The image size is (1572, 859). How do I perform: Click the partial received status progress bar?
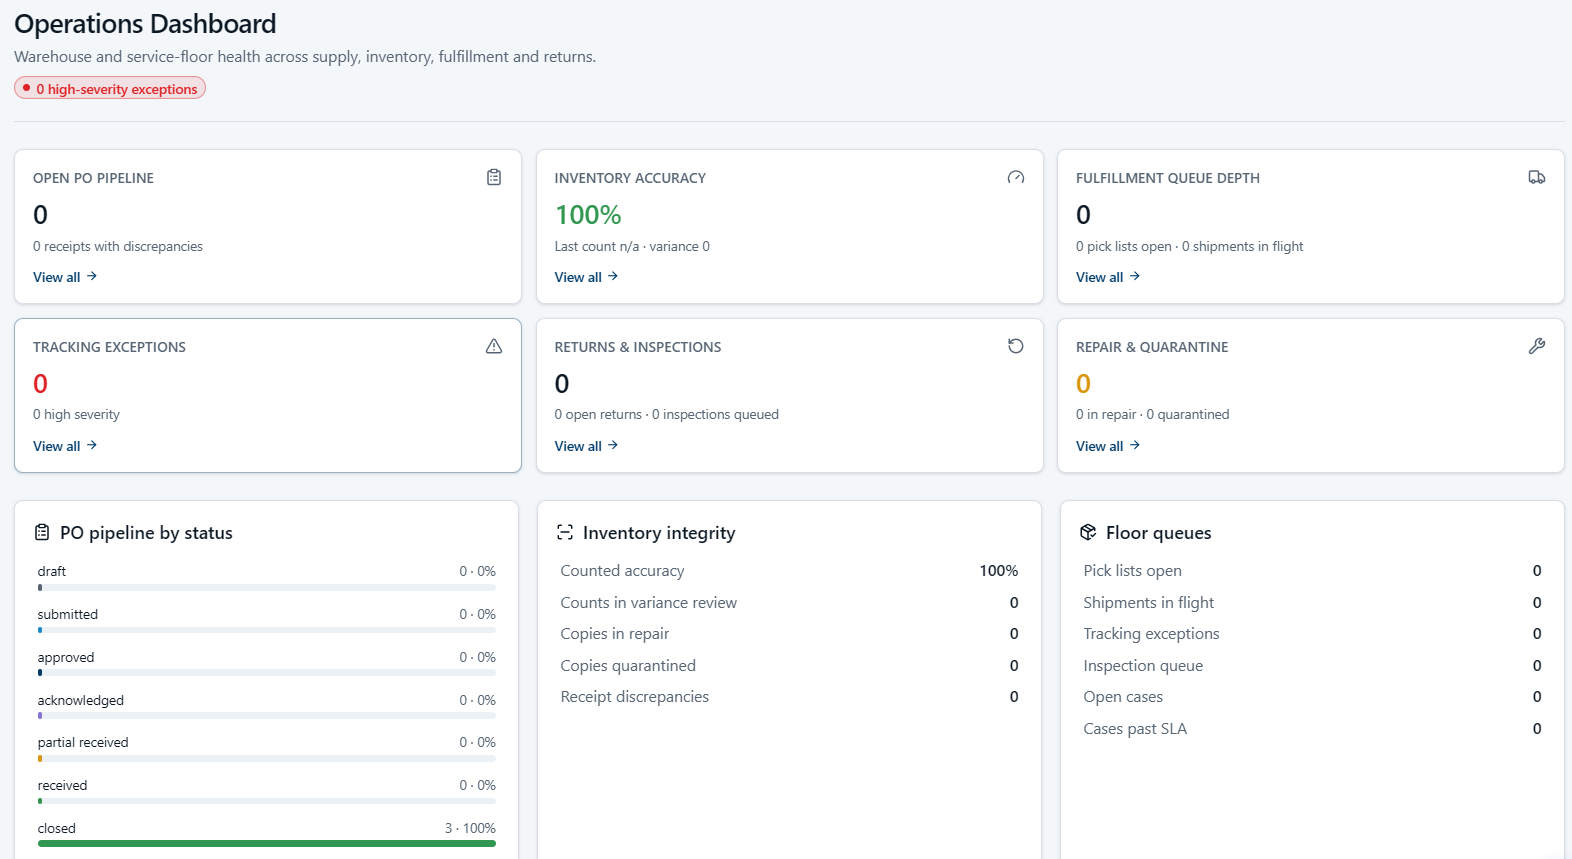point(267,758)
